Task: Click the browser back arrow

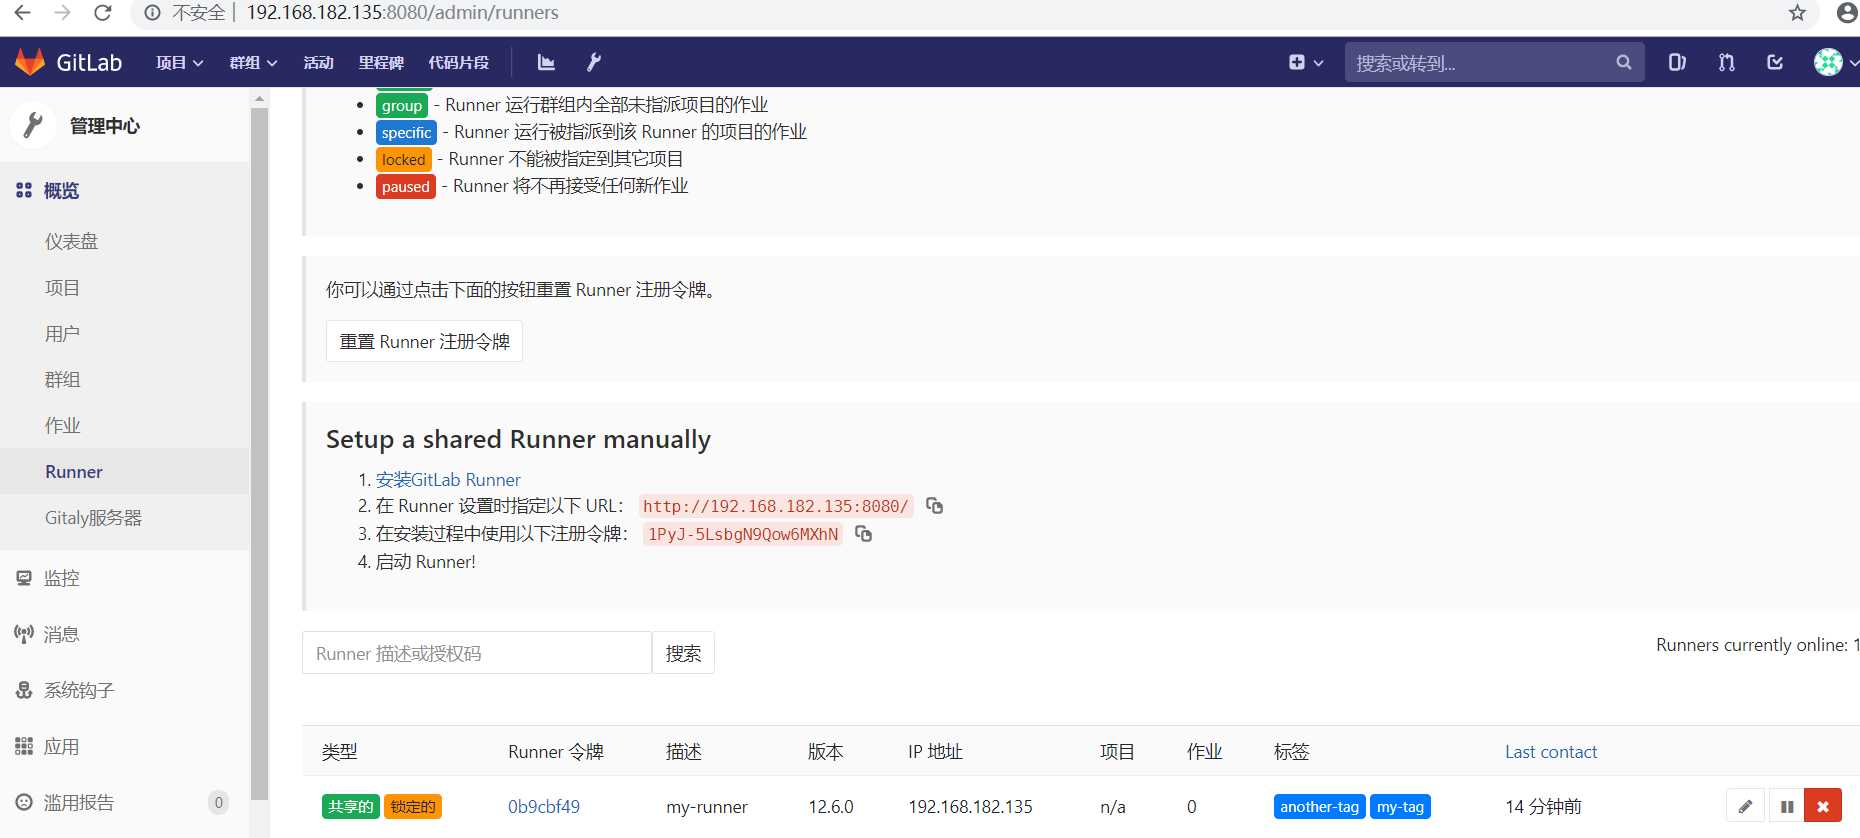Action: (x=22, y=13)
